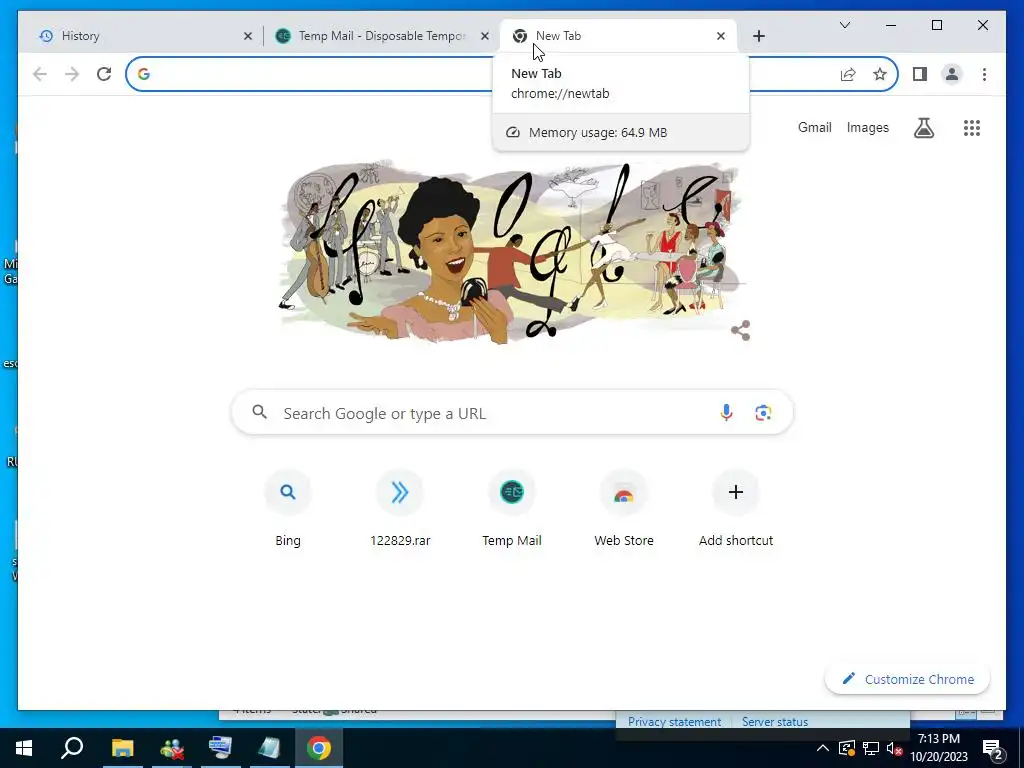Viewport: 1024px width, 768px height.
Task: Click the taskbar clock showing 7:13 PM
Action: point(938,748)
